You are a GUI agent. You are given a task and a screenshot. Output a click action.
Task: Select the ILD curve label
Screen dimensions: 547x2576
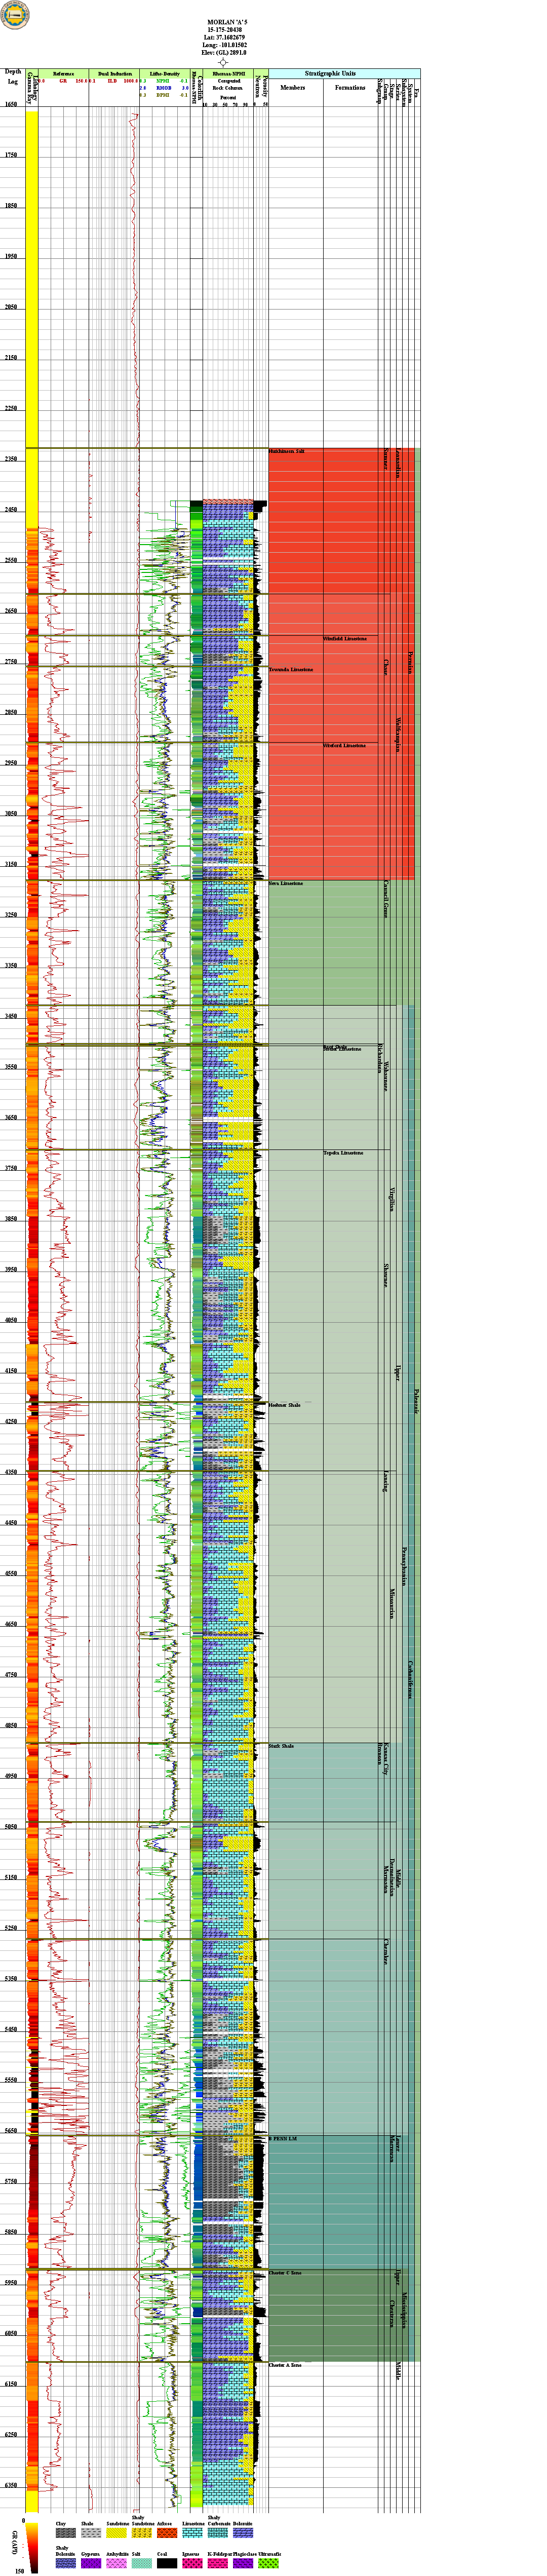click(112, 81)
